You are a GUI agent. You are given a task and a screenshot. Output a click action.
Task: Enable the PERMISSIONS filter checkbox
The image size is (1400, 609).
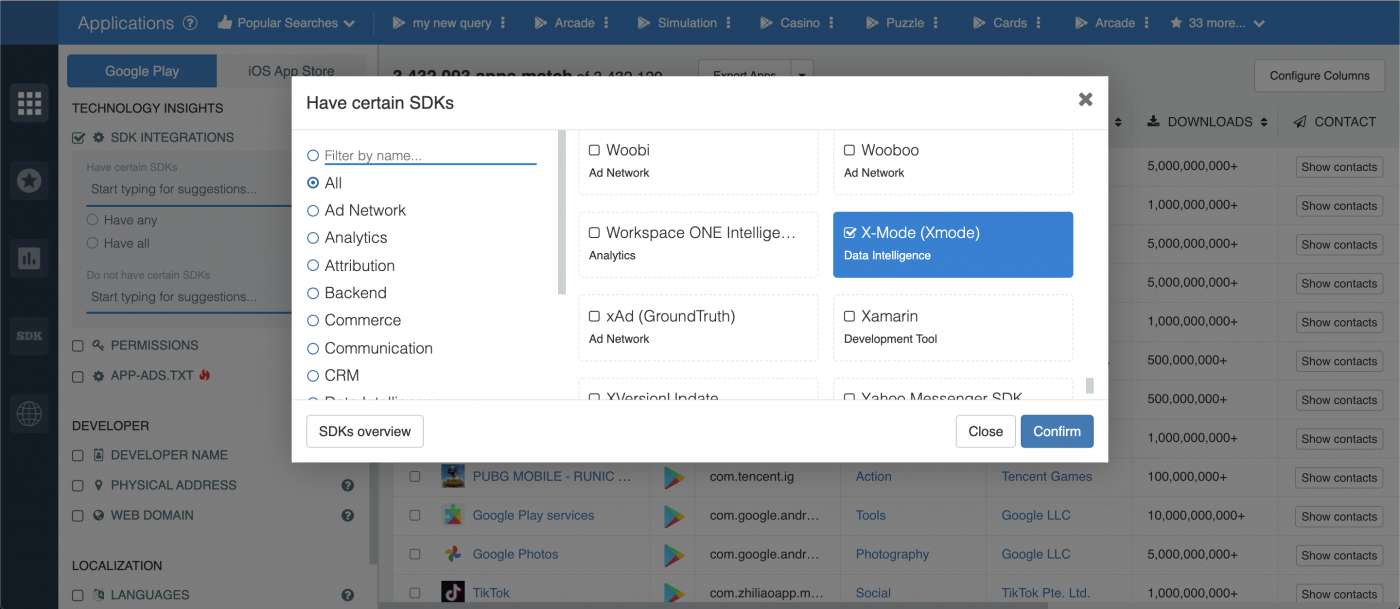click(78, 346)
